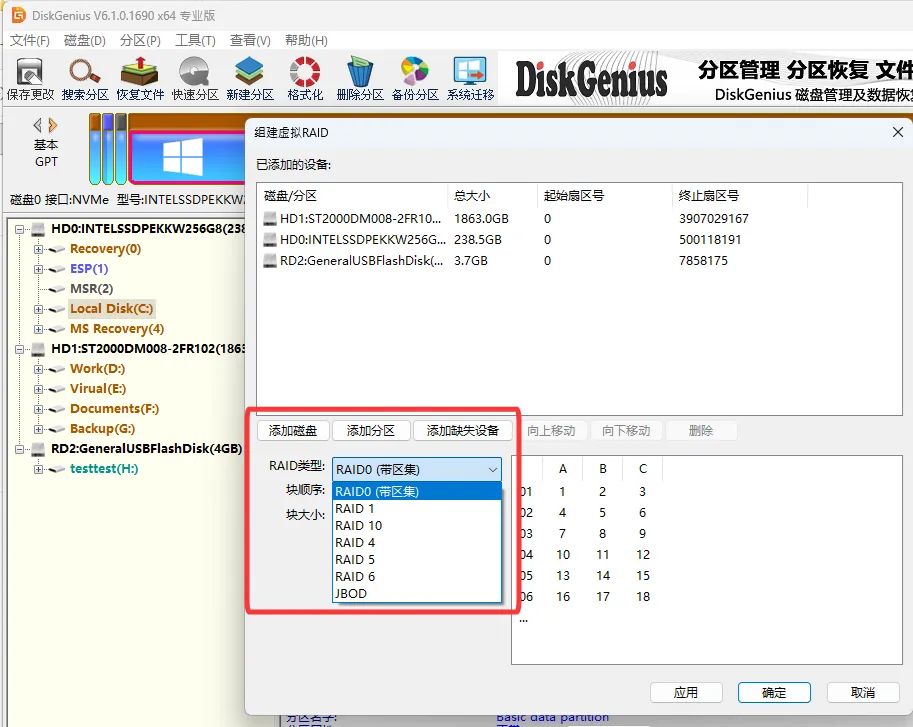
Task: Click the DiskGenius app logo in title bar
Action: (x=19, y=15)
